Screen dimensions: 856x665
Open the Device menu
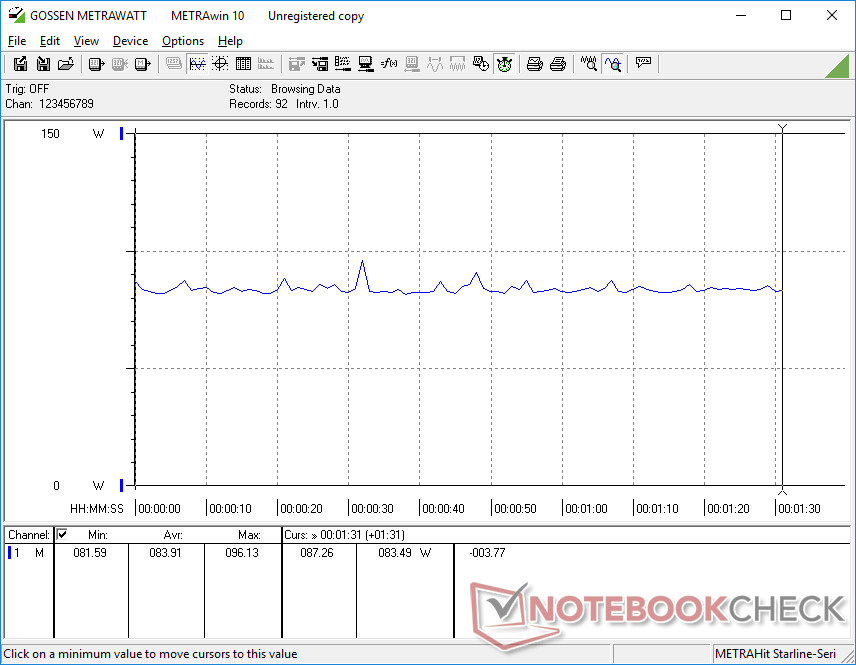(x=130, y=41)
